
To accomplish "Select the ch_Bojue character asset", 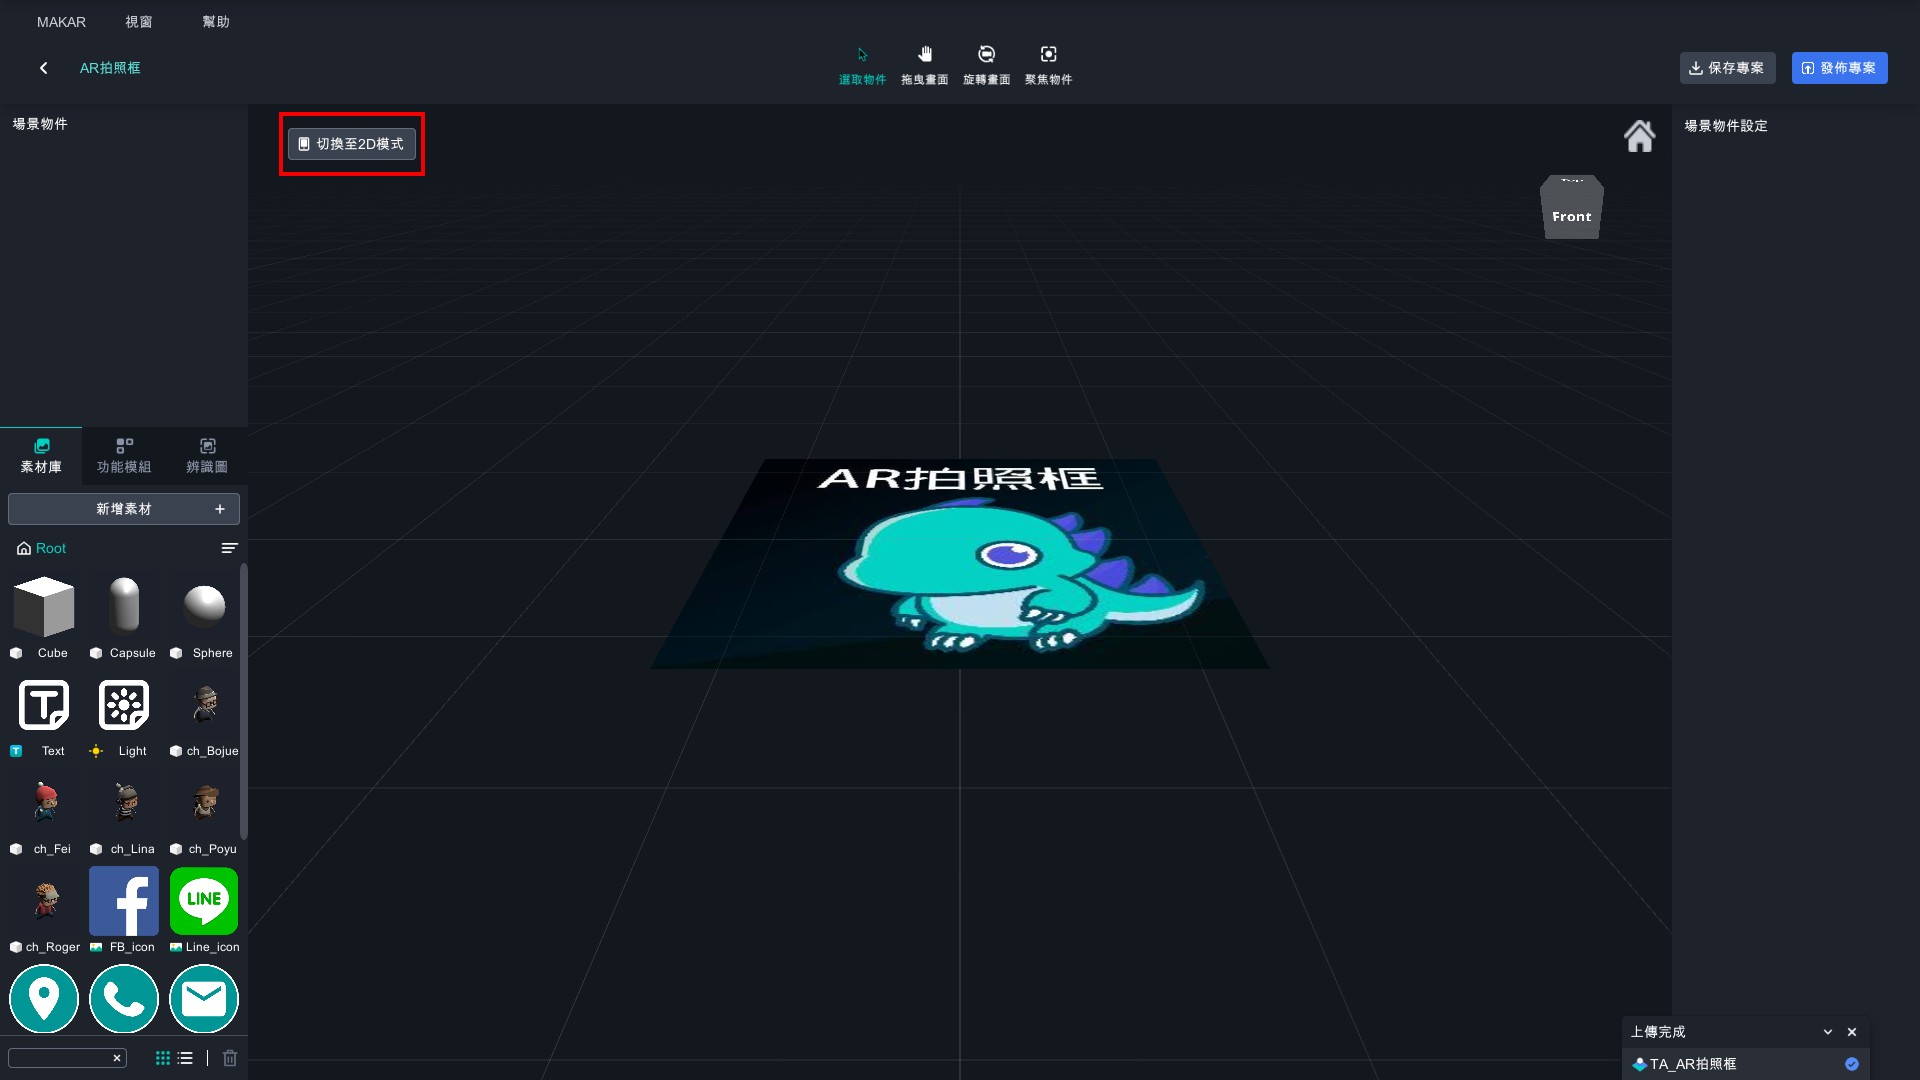I will (x=205, y=705).
